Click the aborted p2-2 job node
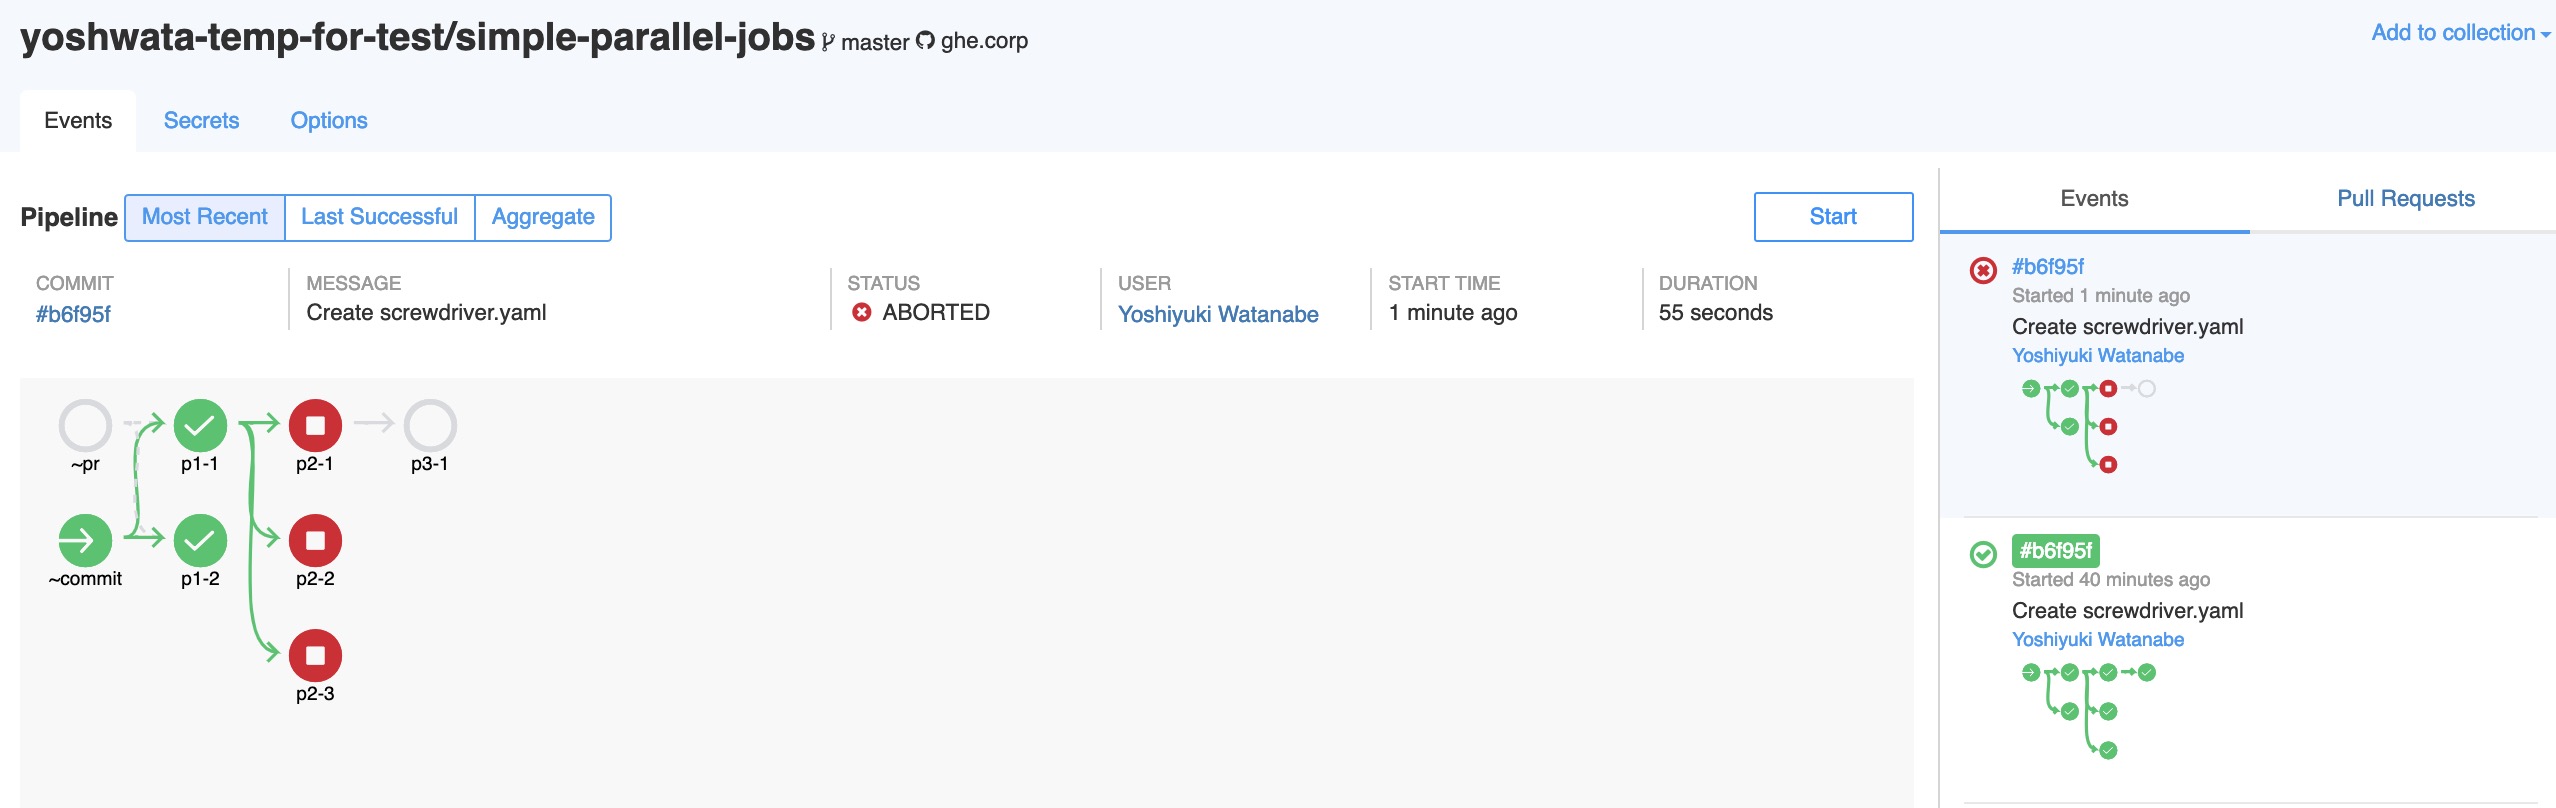 pos(315,541)
